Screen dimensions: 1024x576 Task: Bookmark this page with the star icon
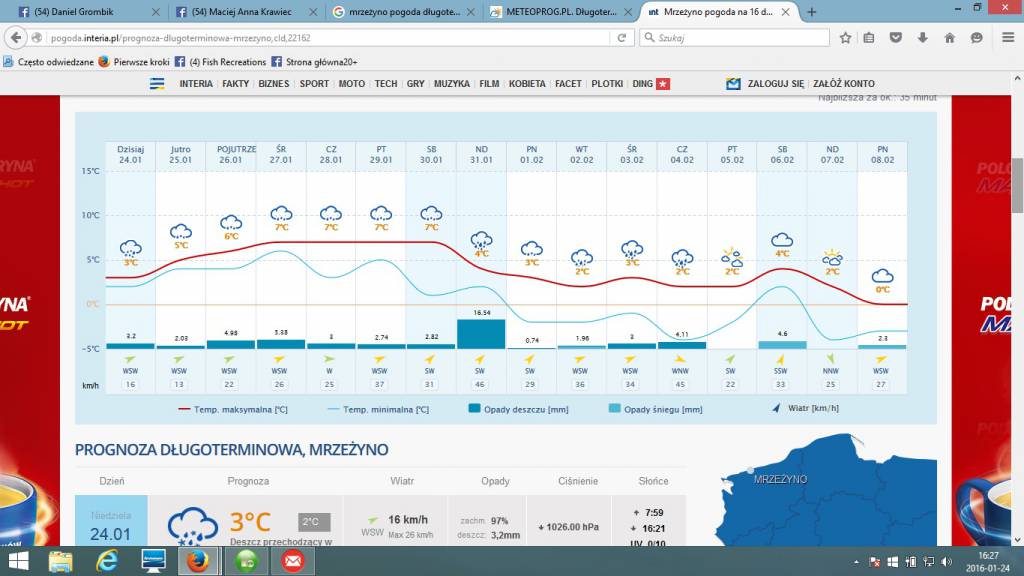tap(845, 38)
